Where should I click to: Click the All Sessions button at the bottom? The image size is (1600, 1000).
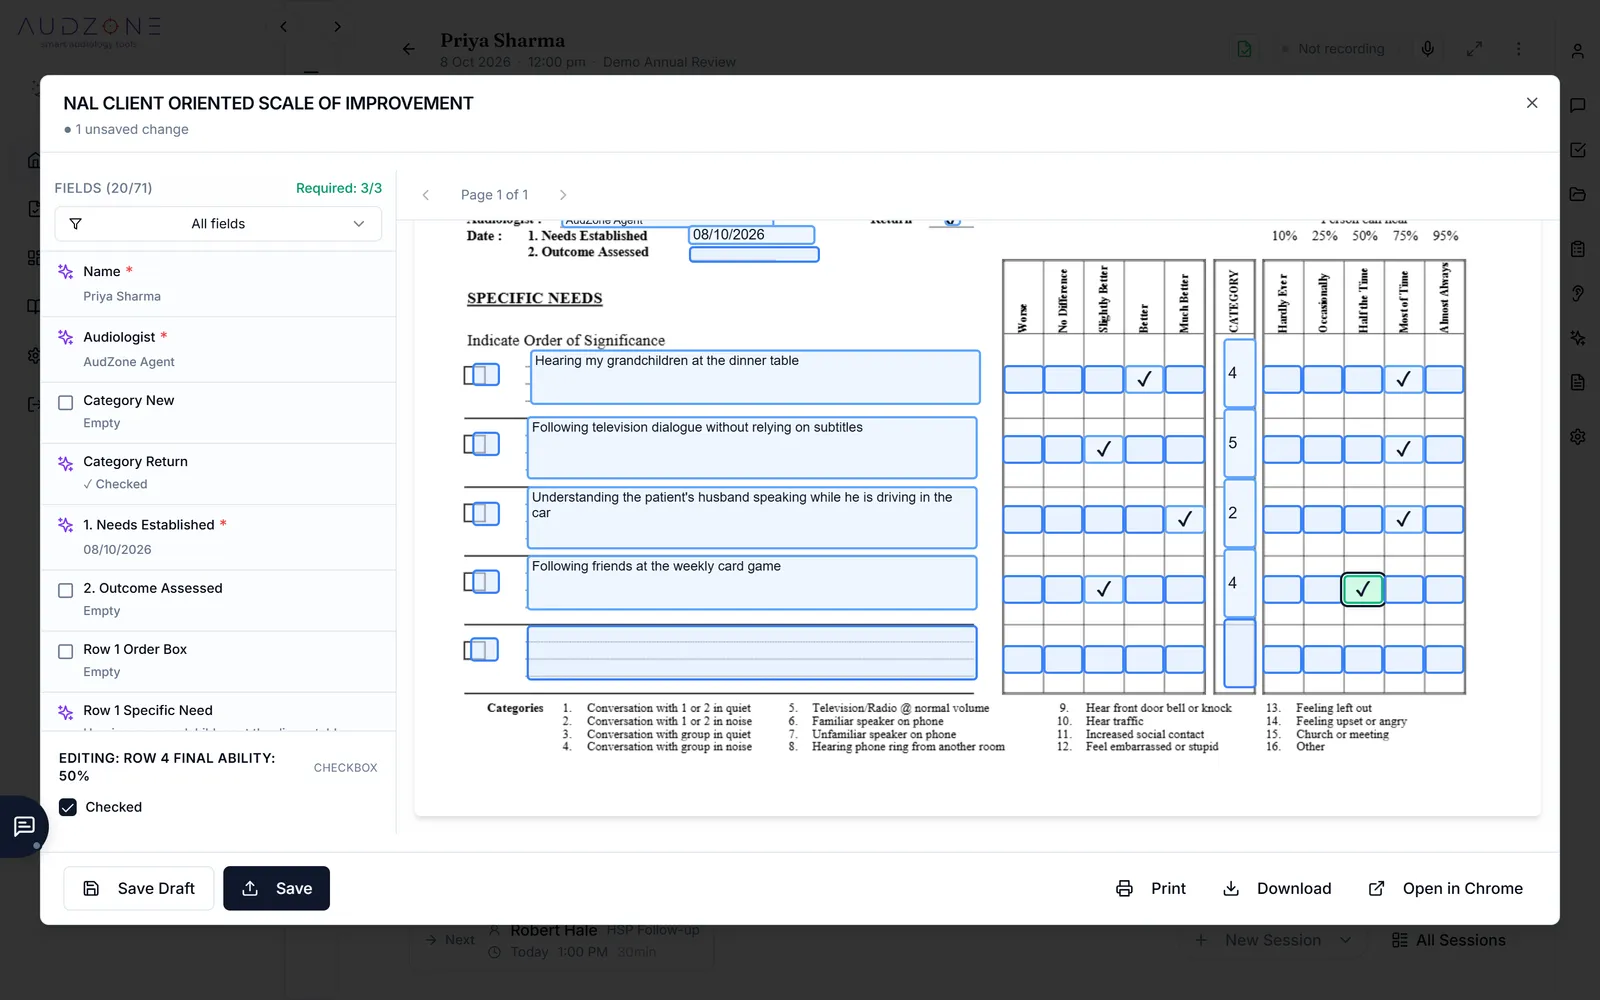coord(1448,940)
